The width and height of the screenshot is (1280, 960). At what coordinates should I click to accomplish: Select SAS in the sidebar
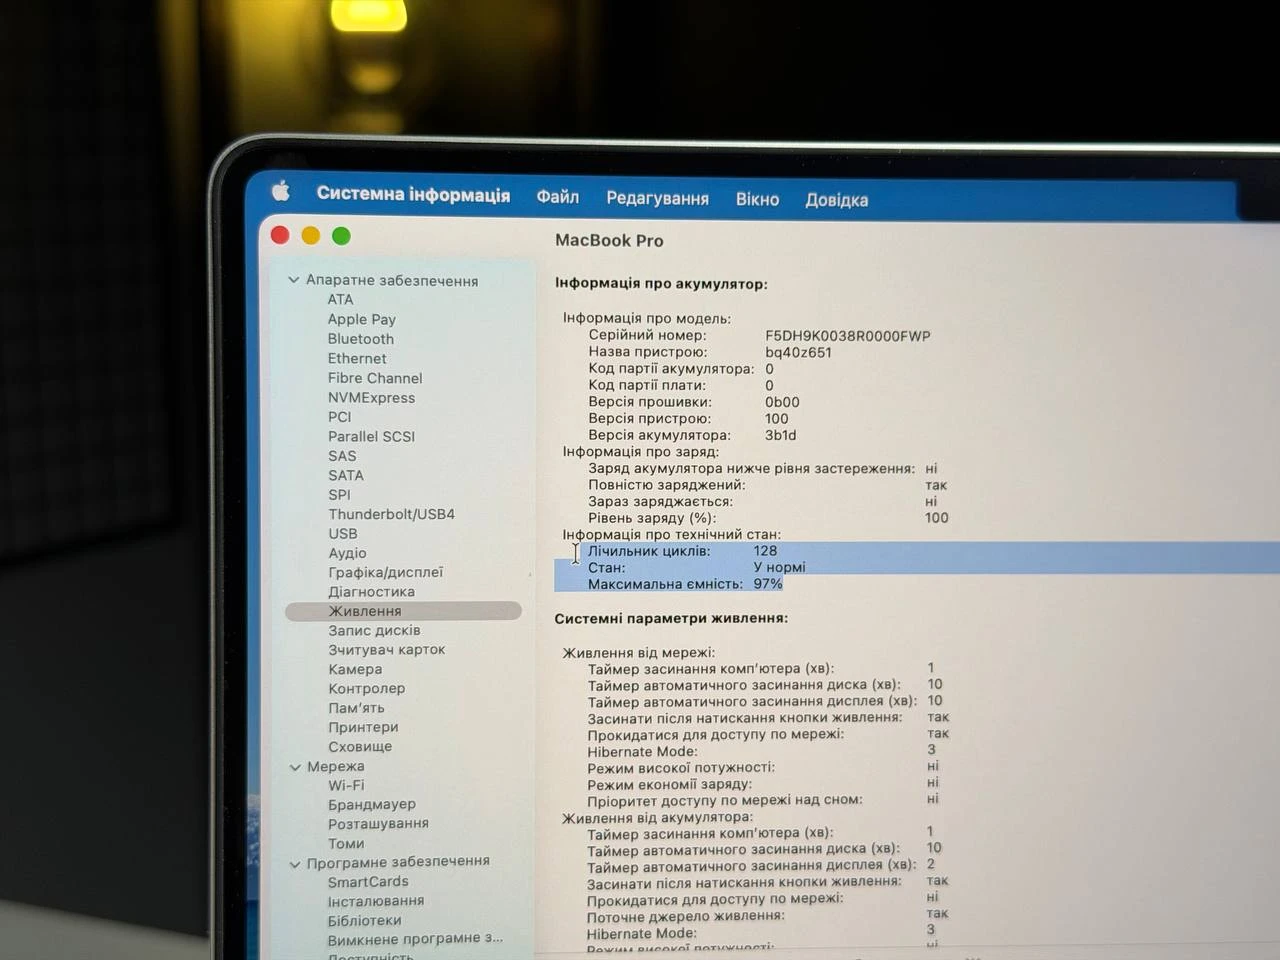(x=342, y=455)
